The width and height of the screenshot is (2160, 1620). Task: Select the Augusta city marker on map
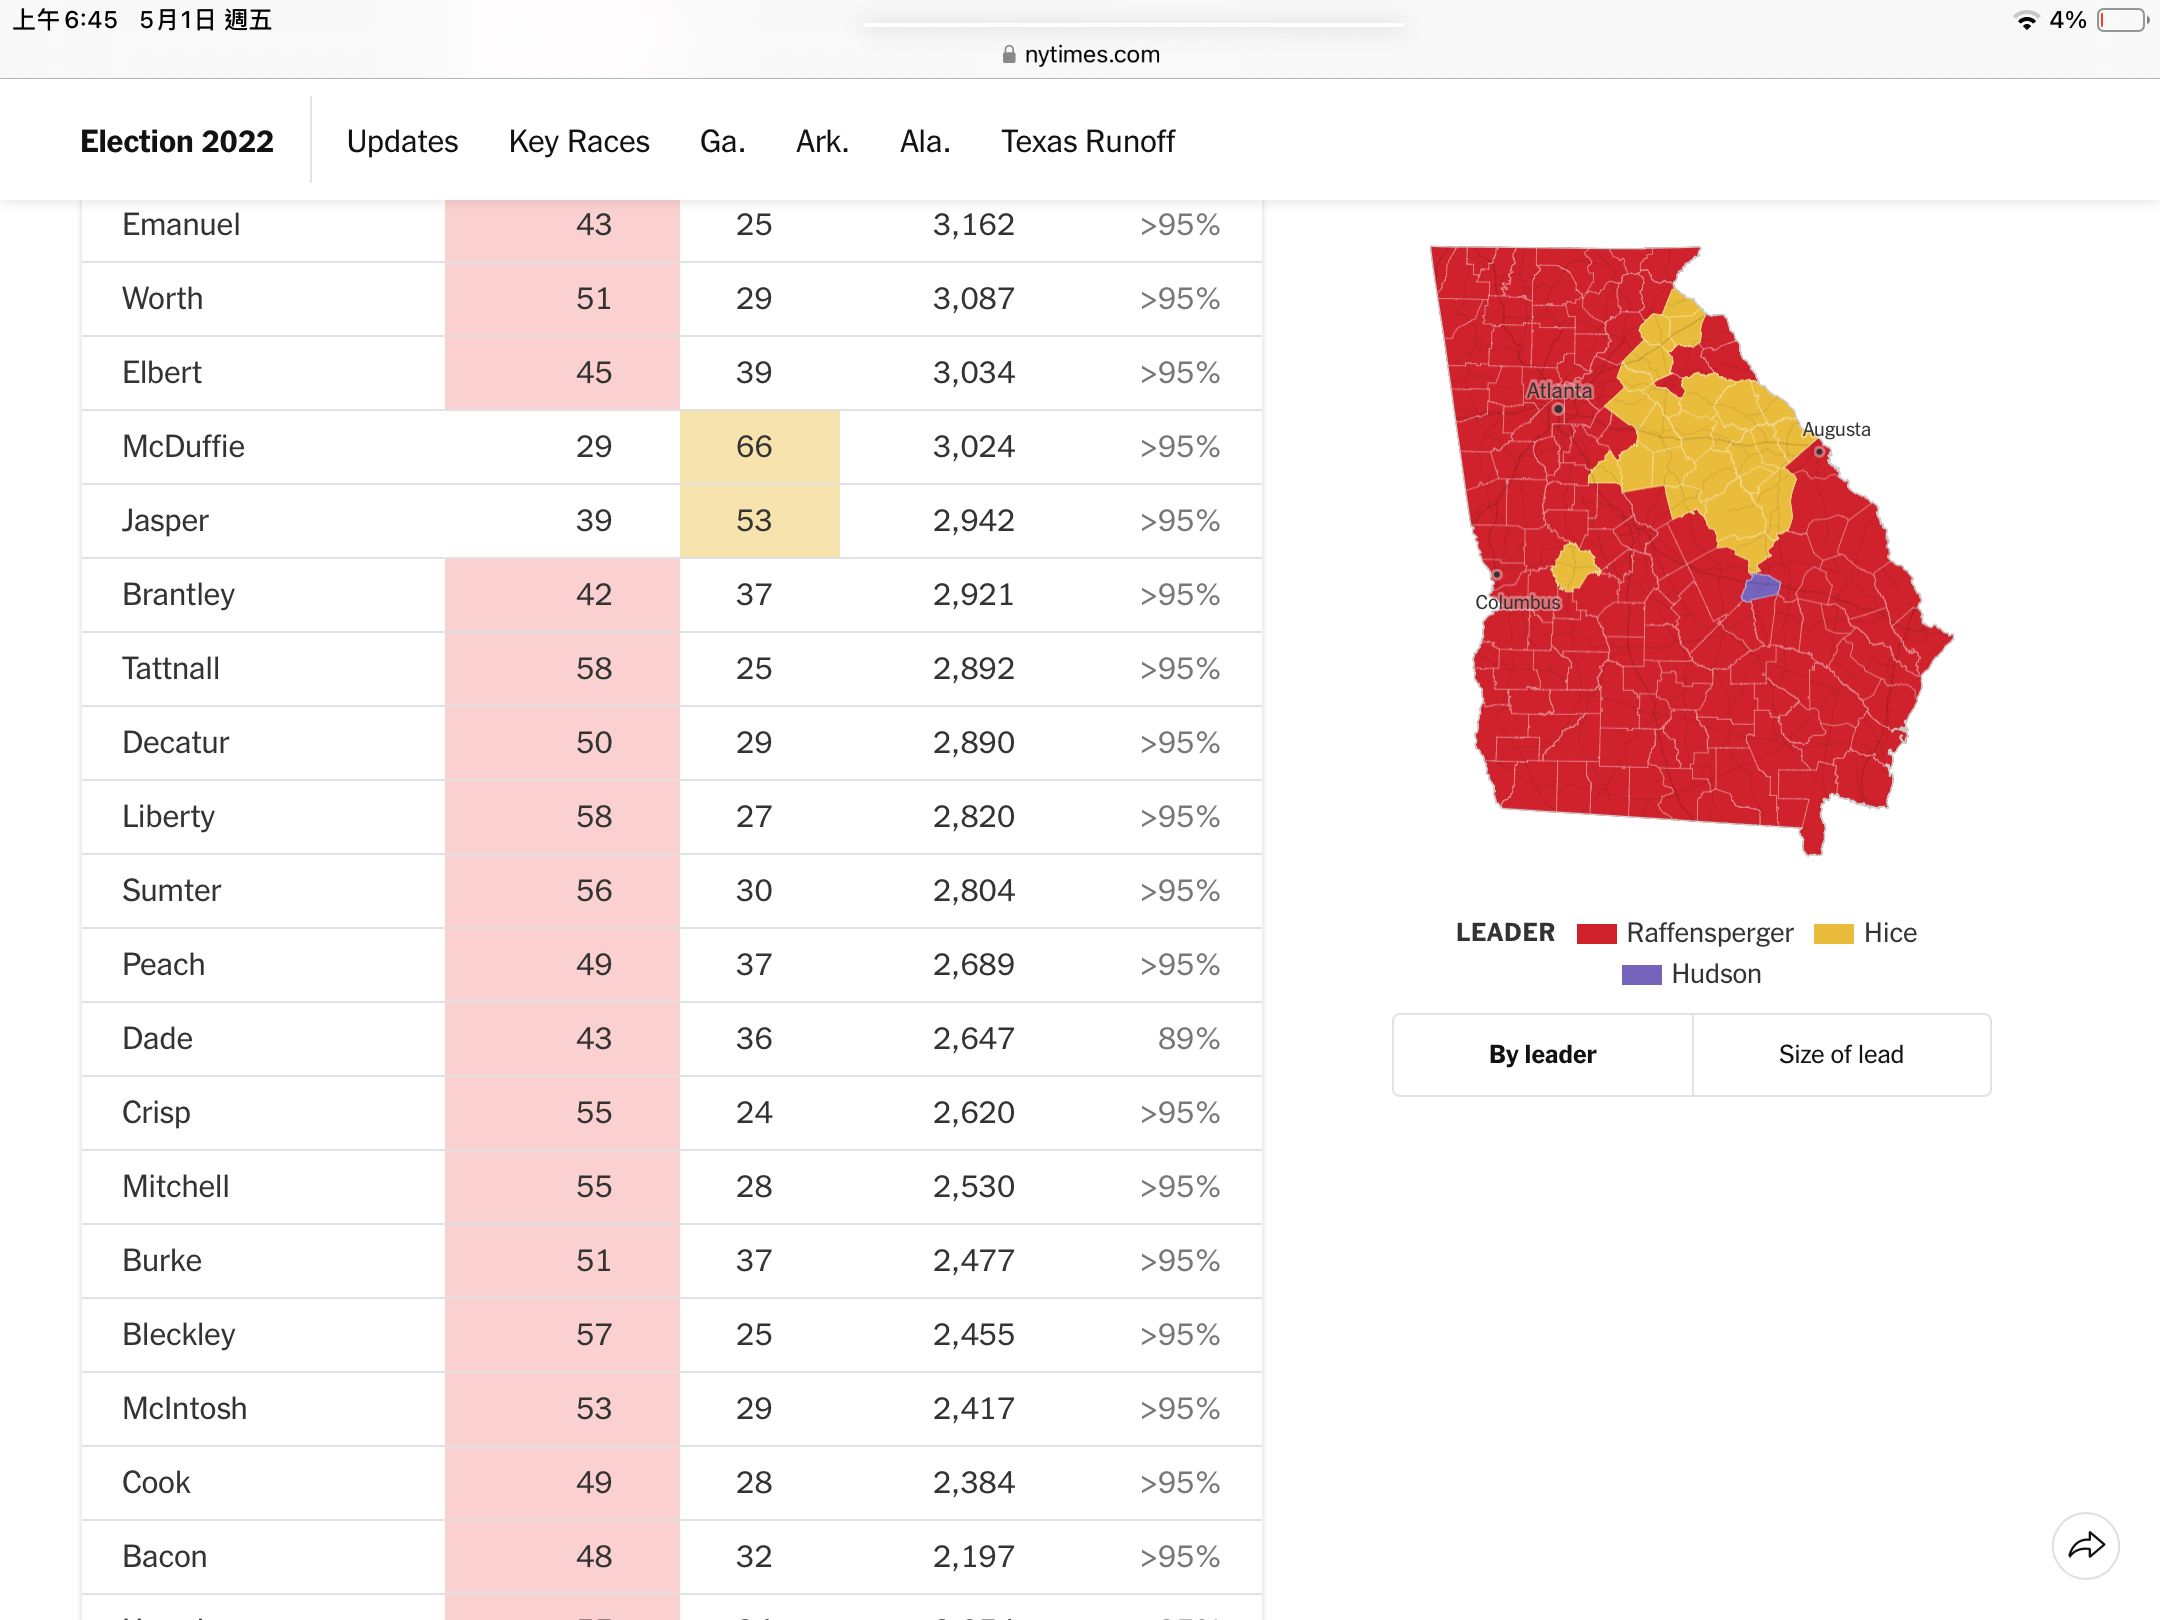click(x=1820, y=452)
